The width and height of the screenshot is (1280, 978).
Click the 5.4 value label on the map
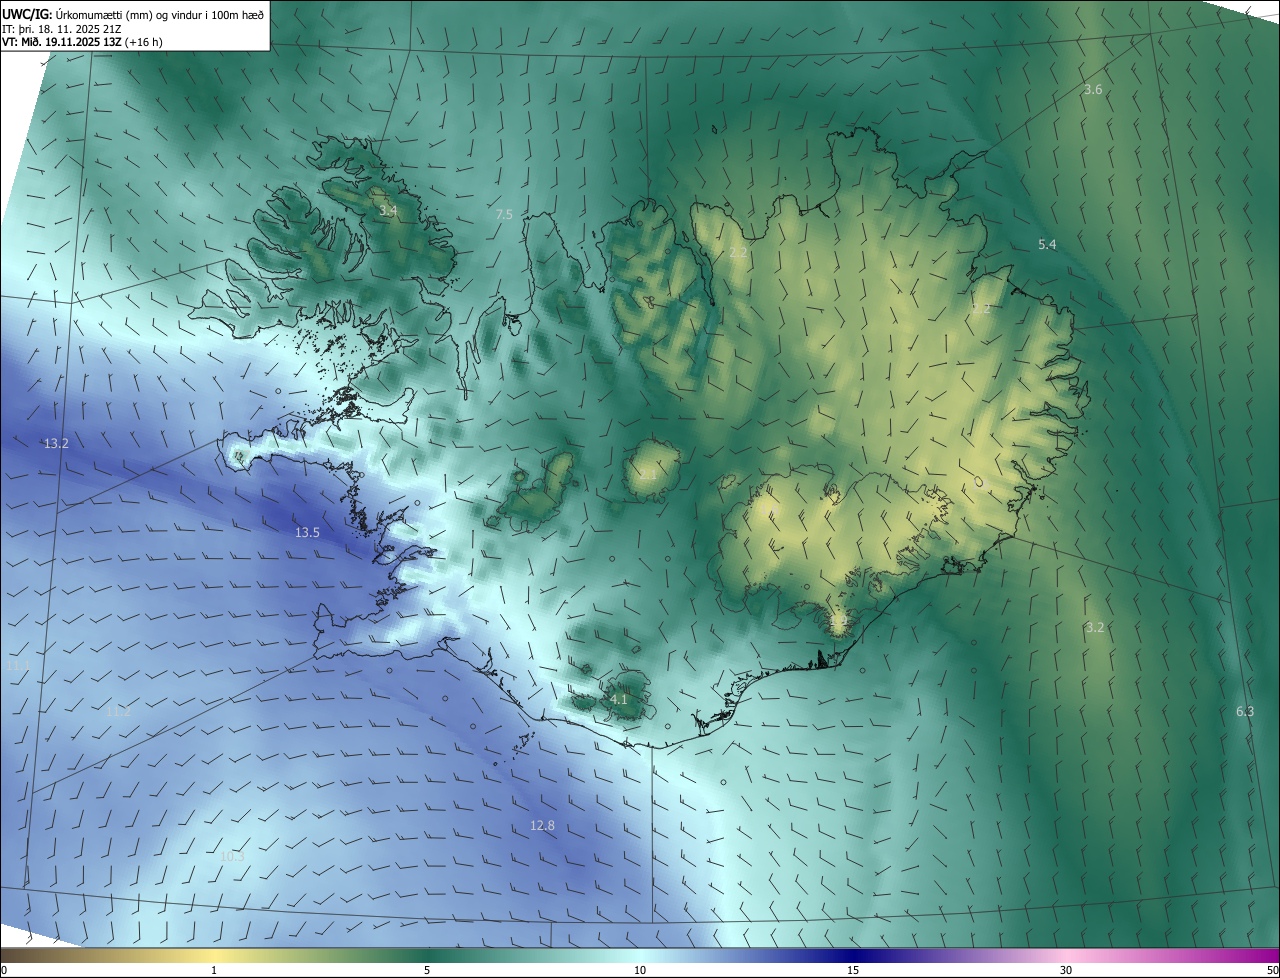click(x=1047, y=245)
